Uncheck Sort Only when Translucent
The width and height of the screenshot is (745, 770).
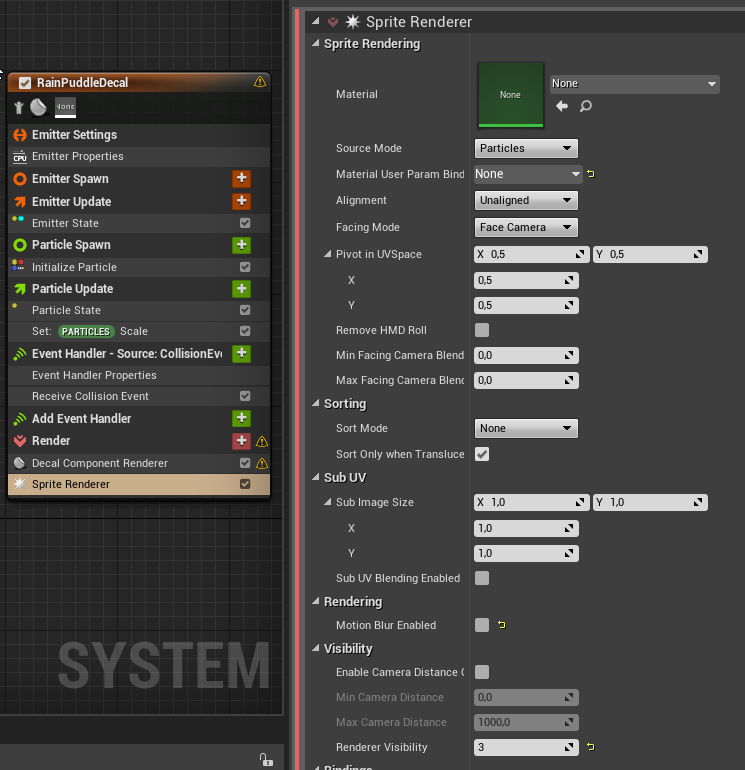click(x=482, y=454)
